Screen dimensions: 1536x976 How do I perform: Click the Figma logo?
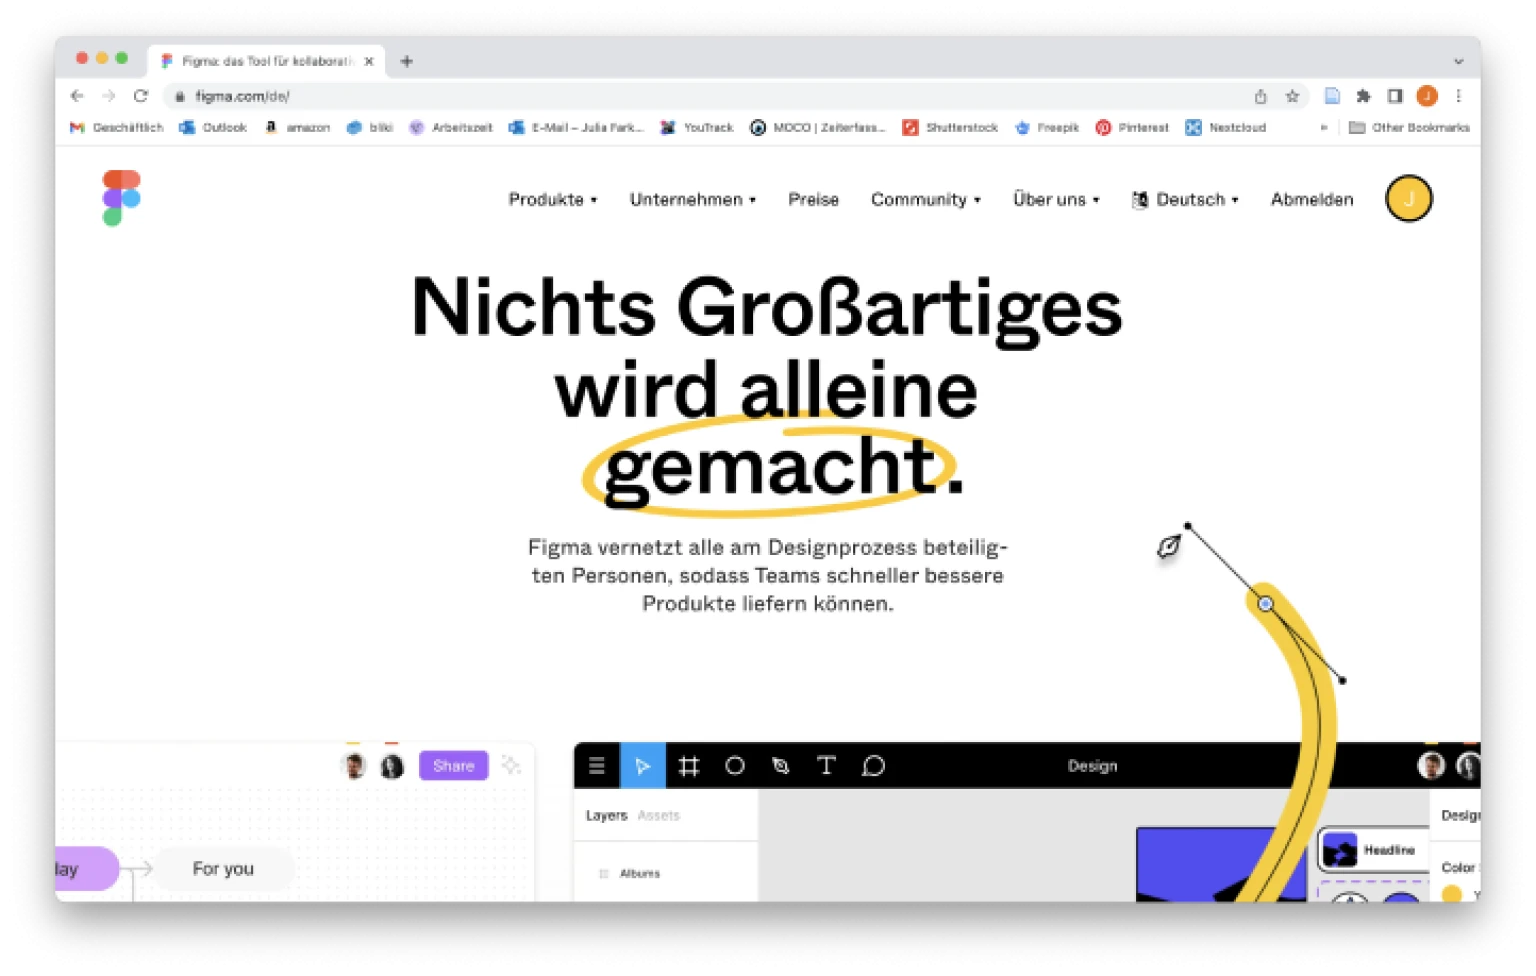[121, 198]
